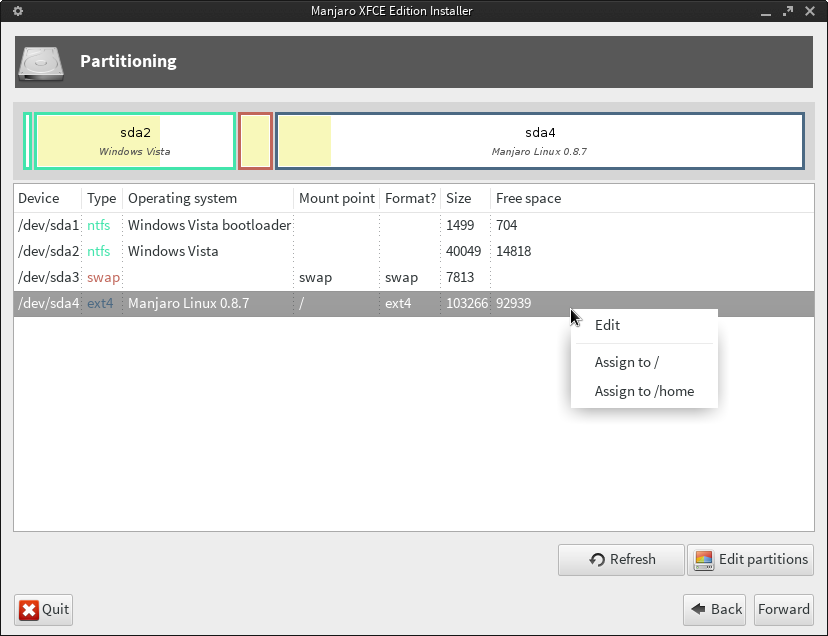
Task: Click the Refresh button
Action: [x=621, y=559]
